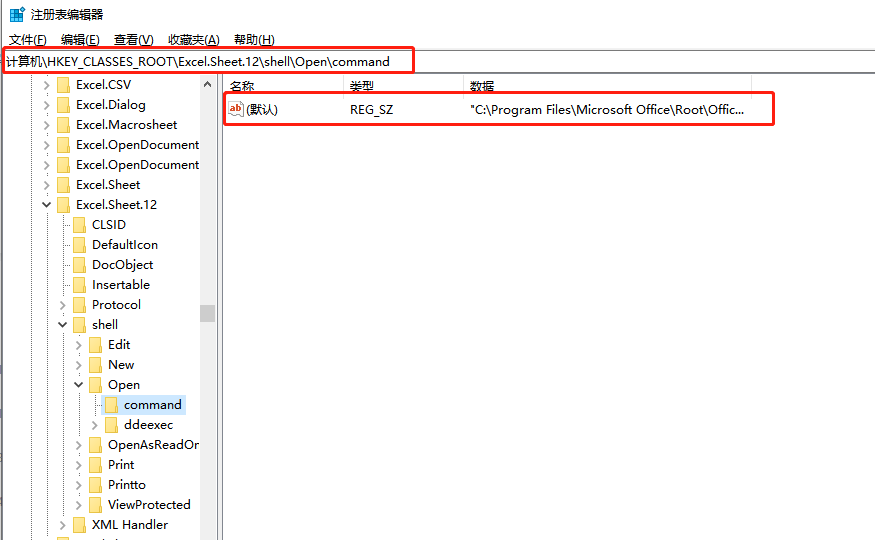
Task: Select the Protocol folder icon
Action: tap(80, 305)
